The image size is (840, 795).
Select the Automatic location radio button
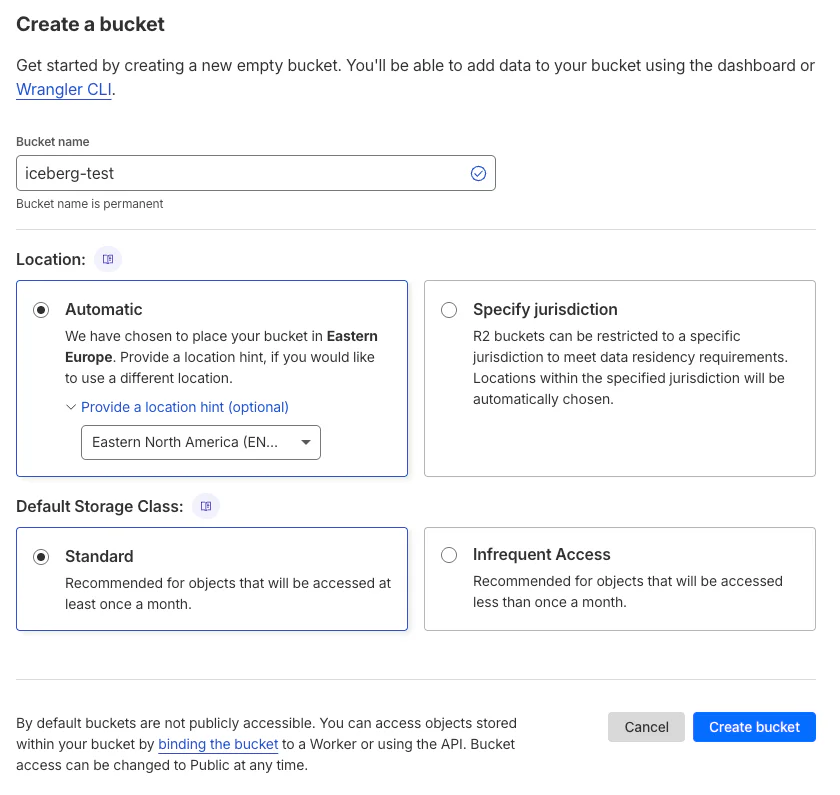point(41,310)
